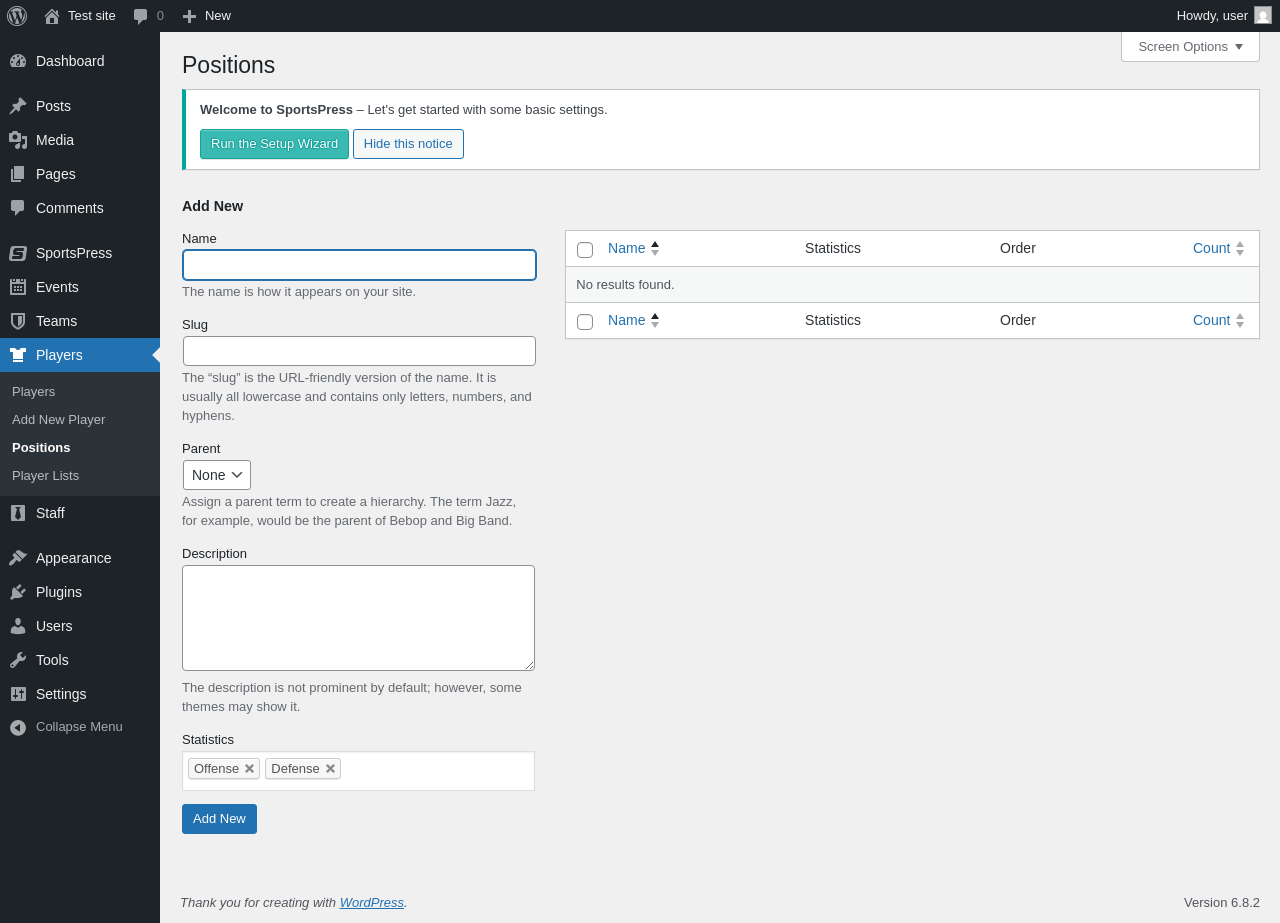1280x923 pixels.
Task: Click the Add New submit button
Action: pyautogui.click(x=219, y=819)
